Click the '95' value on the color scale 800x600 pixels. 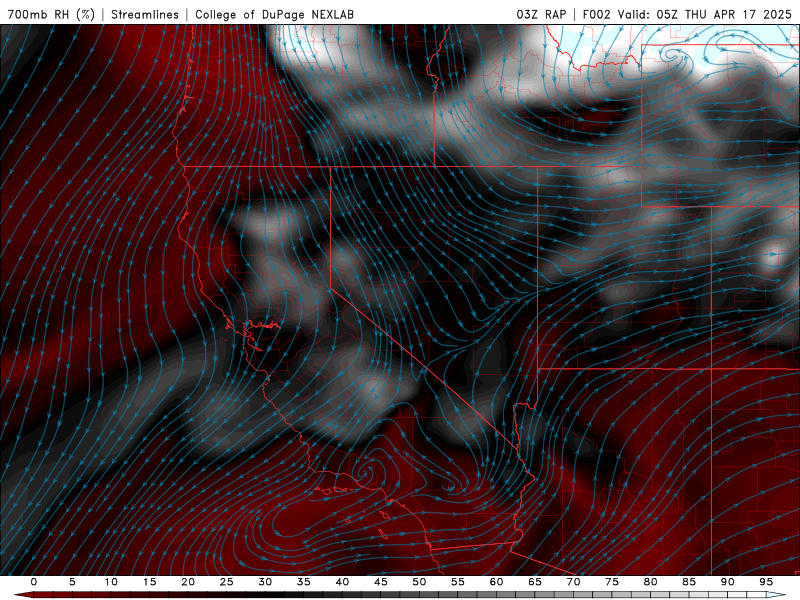[x=766, y=582]
